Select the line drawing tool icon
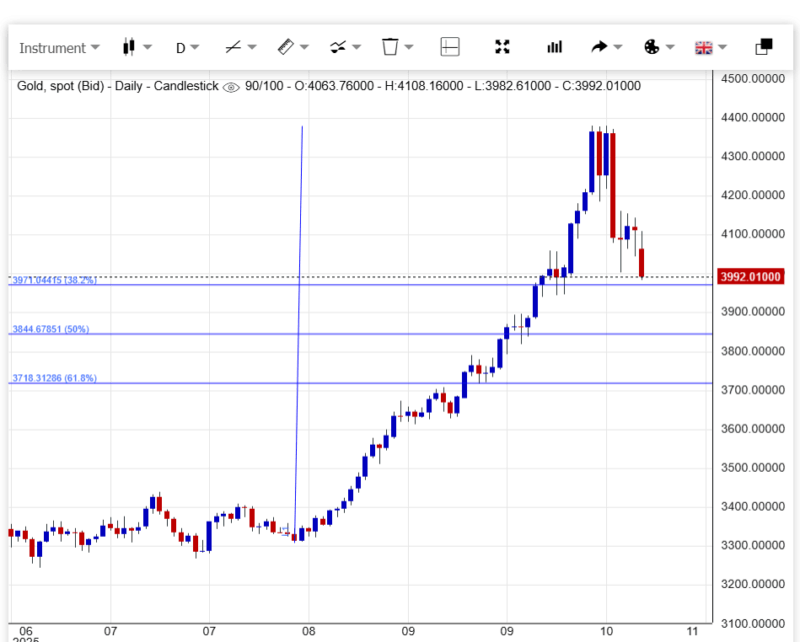Screen dimensions: 800x642 coord(232,47)
